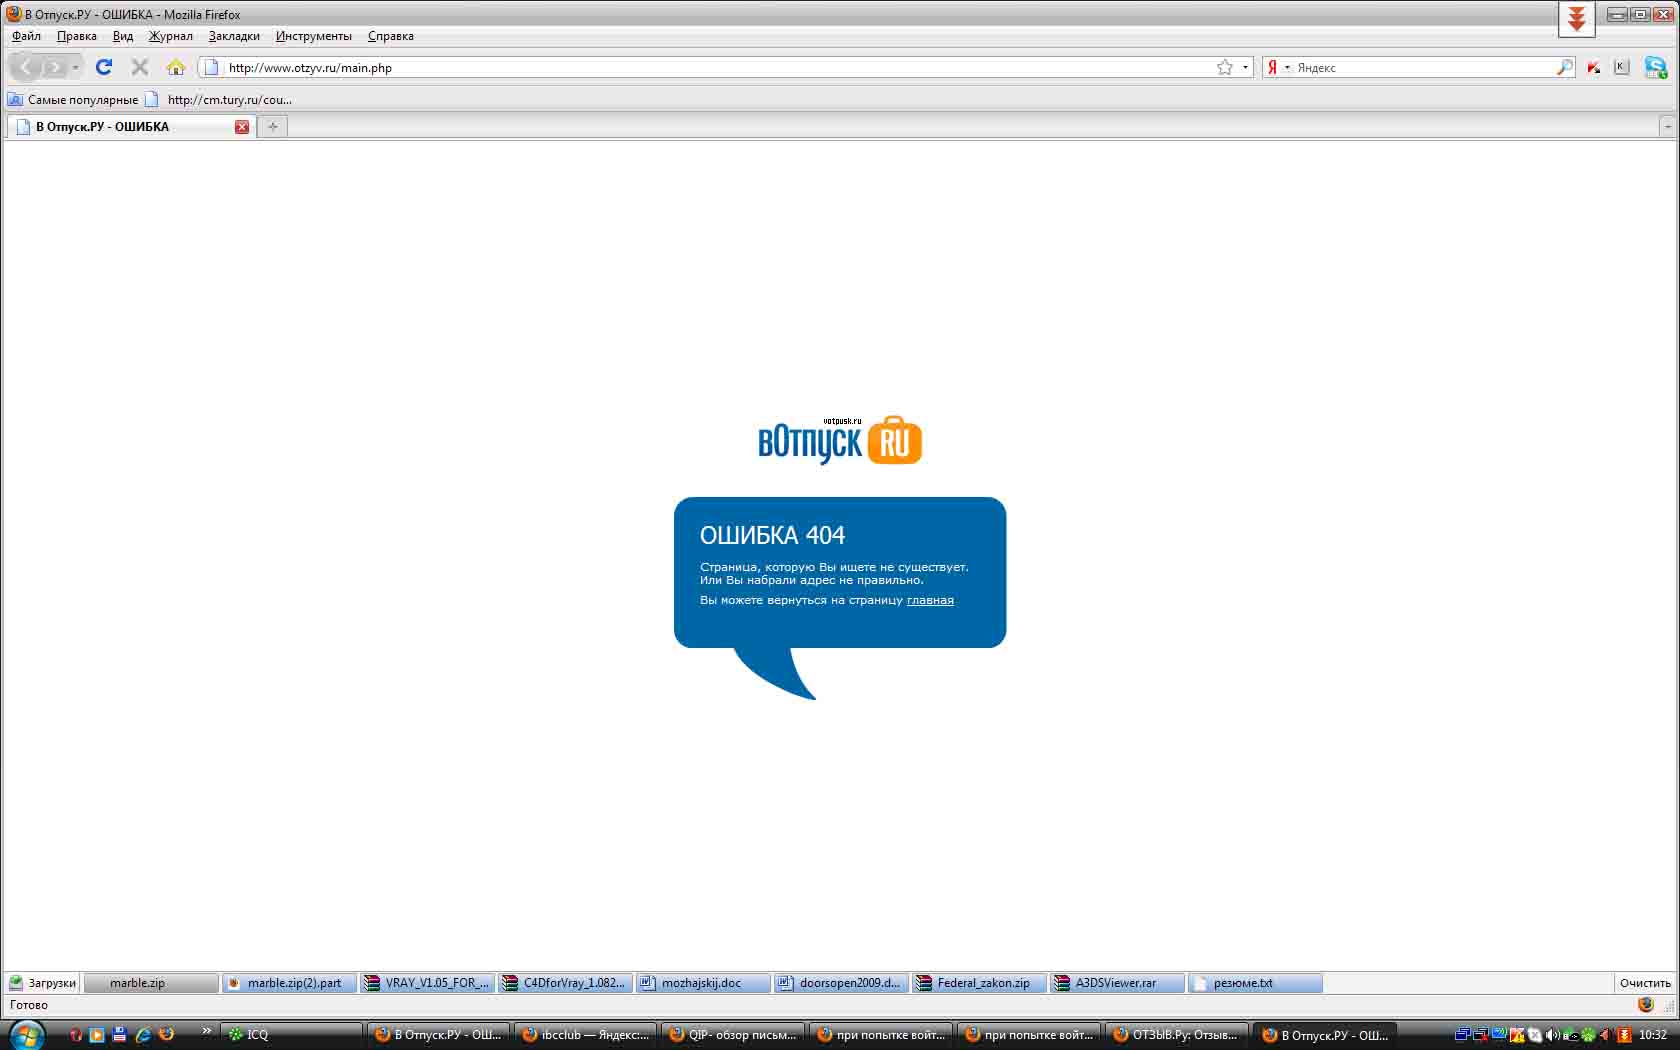This screenshot has height=1050, width=1680.
Task: Click the Firefox icon in status bar
Action: 1646,1005
